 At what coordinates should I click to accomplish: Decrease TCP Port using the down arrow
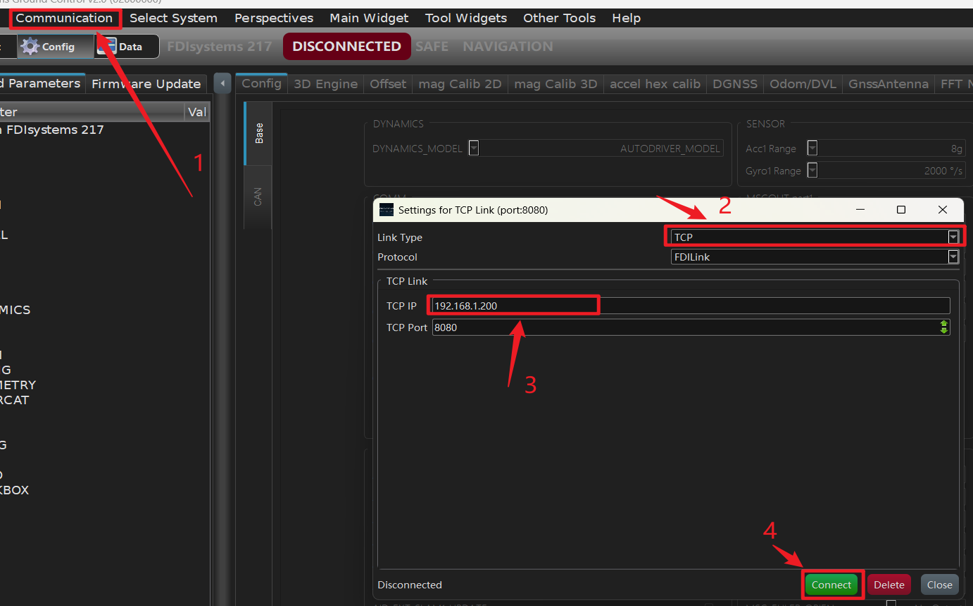(x=944, y=331)
